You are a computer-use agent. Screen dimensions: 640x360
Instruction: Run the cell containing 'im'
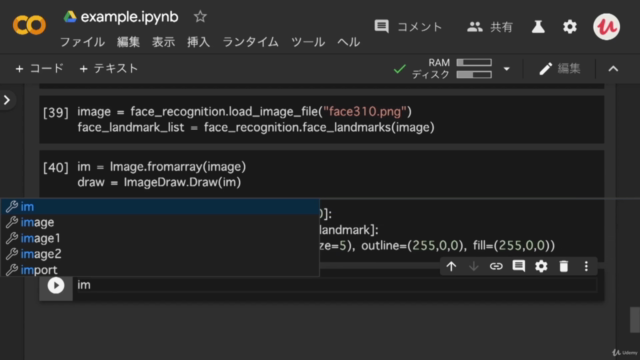tap(56, 285)
